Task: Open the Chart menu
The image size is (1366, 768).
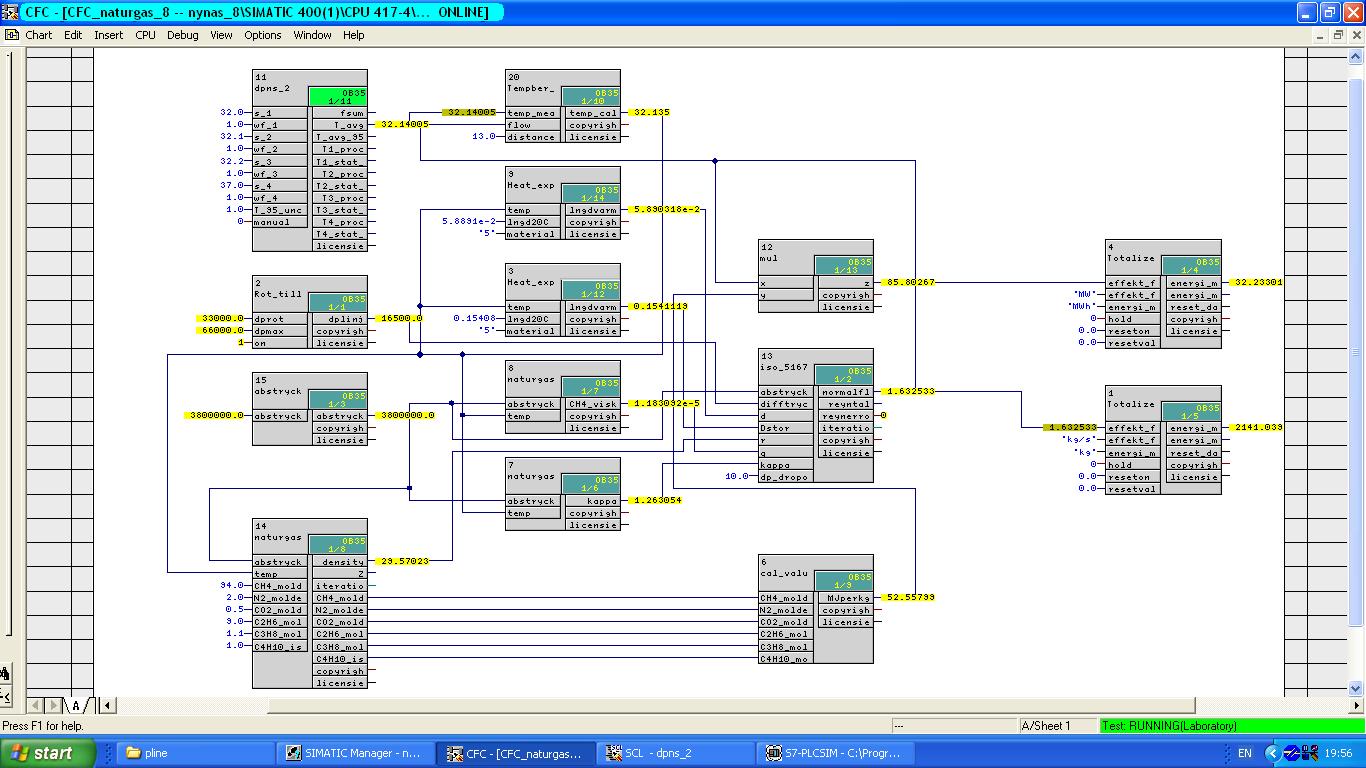Action: [38, 35]
